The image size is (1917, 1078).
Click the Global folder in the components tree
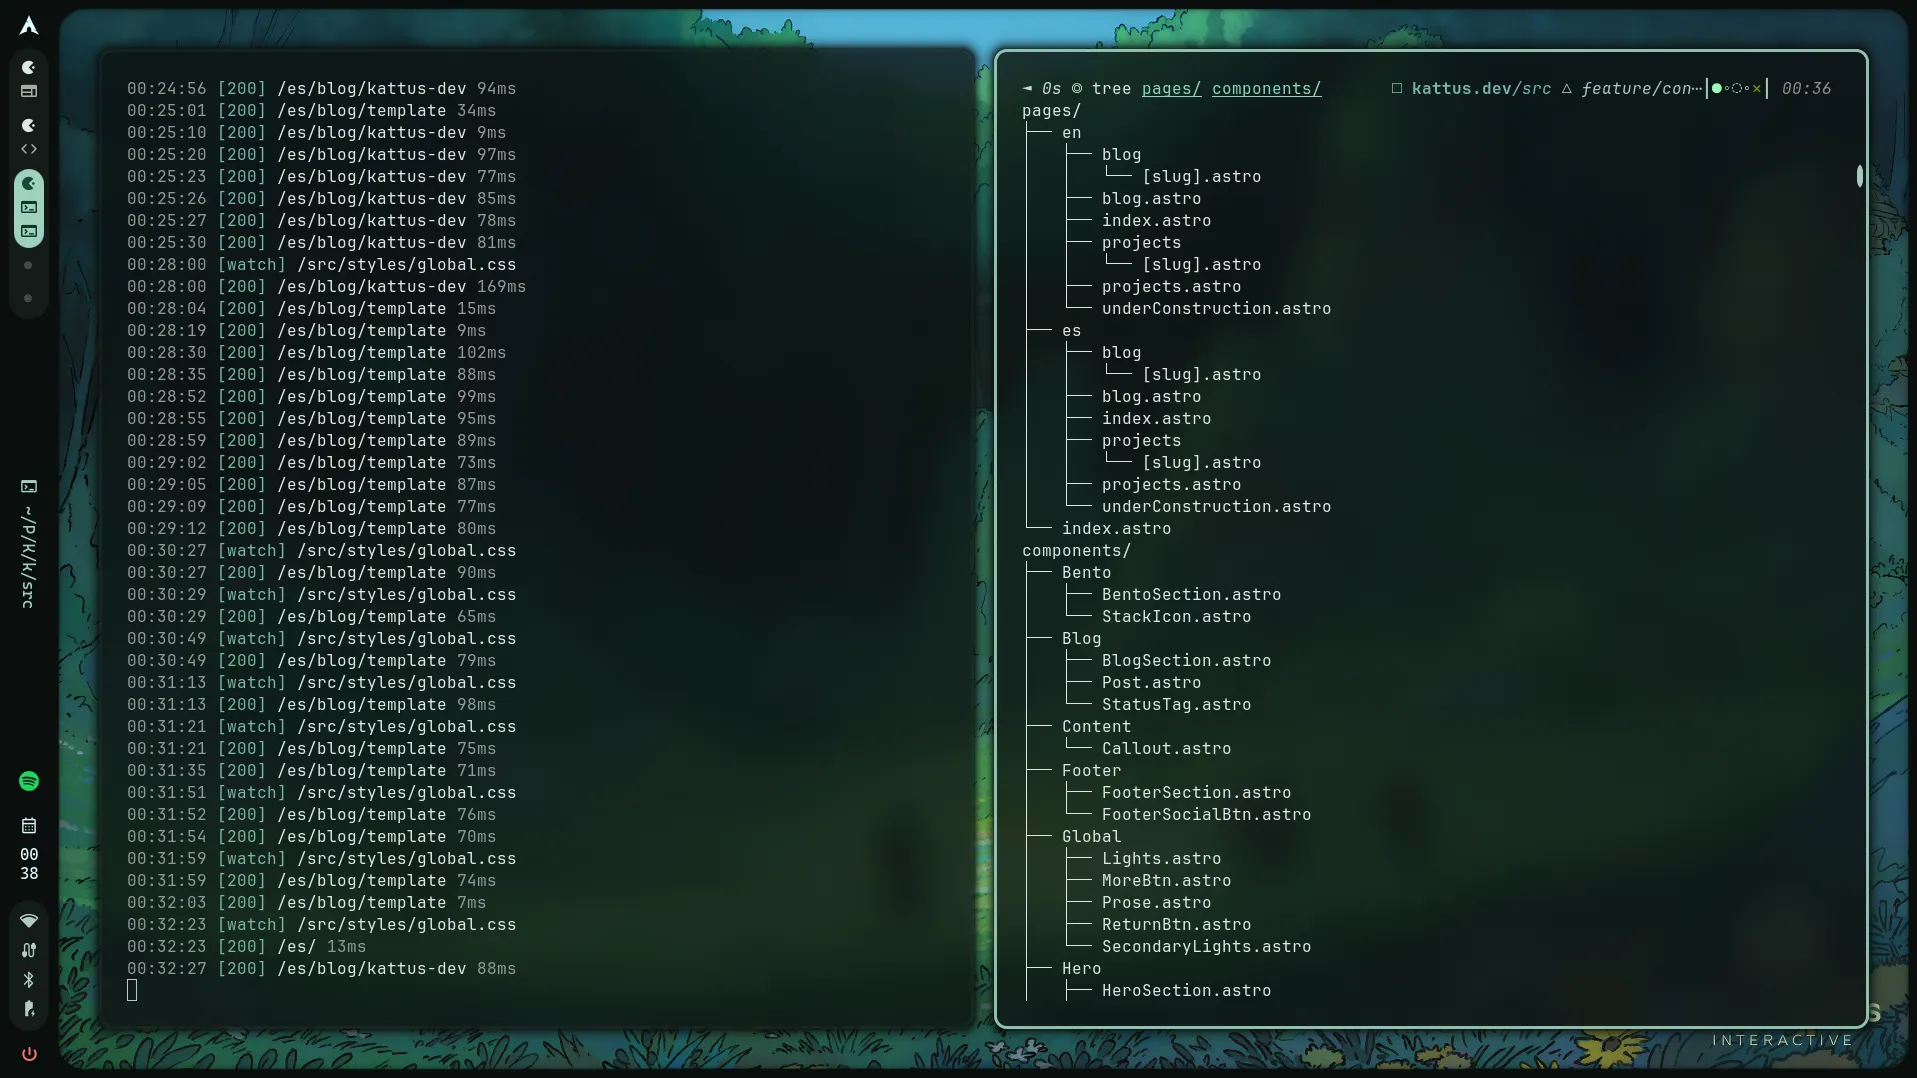(x=1091, y=837)
